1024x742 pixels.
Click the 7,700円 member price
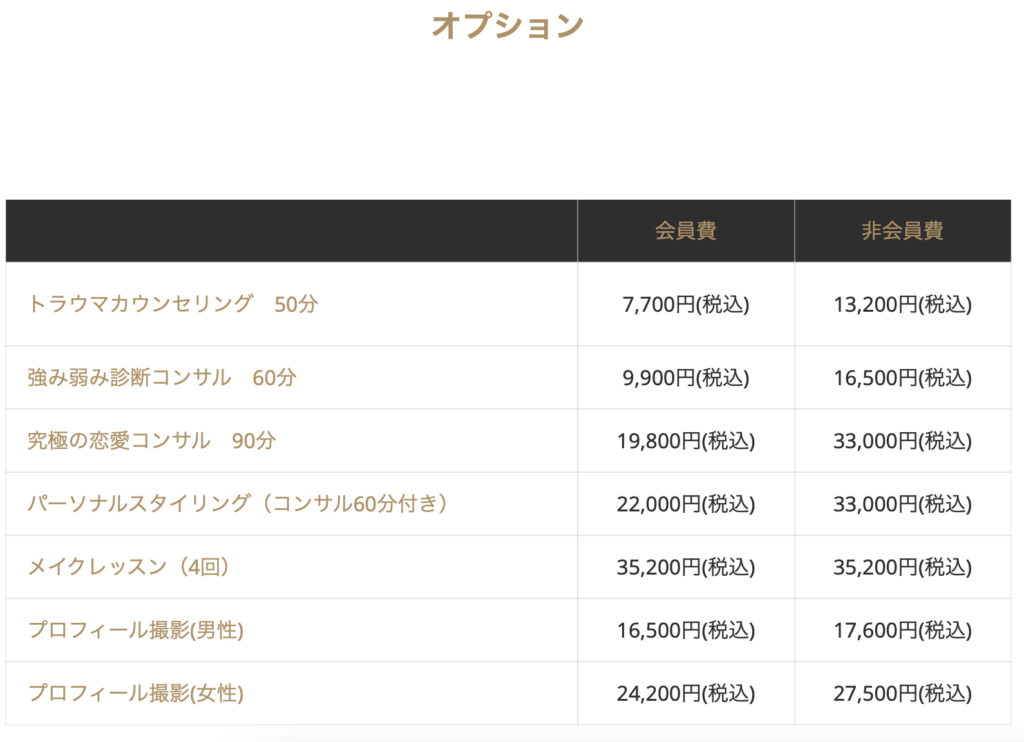pyautogui.click(x=685, y=304)
